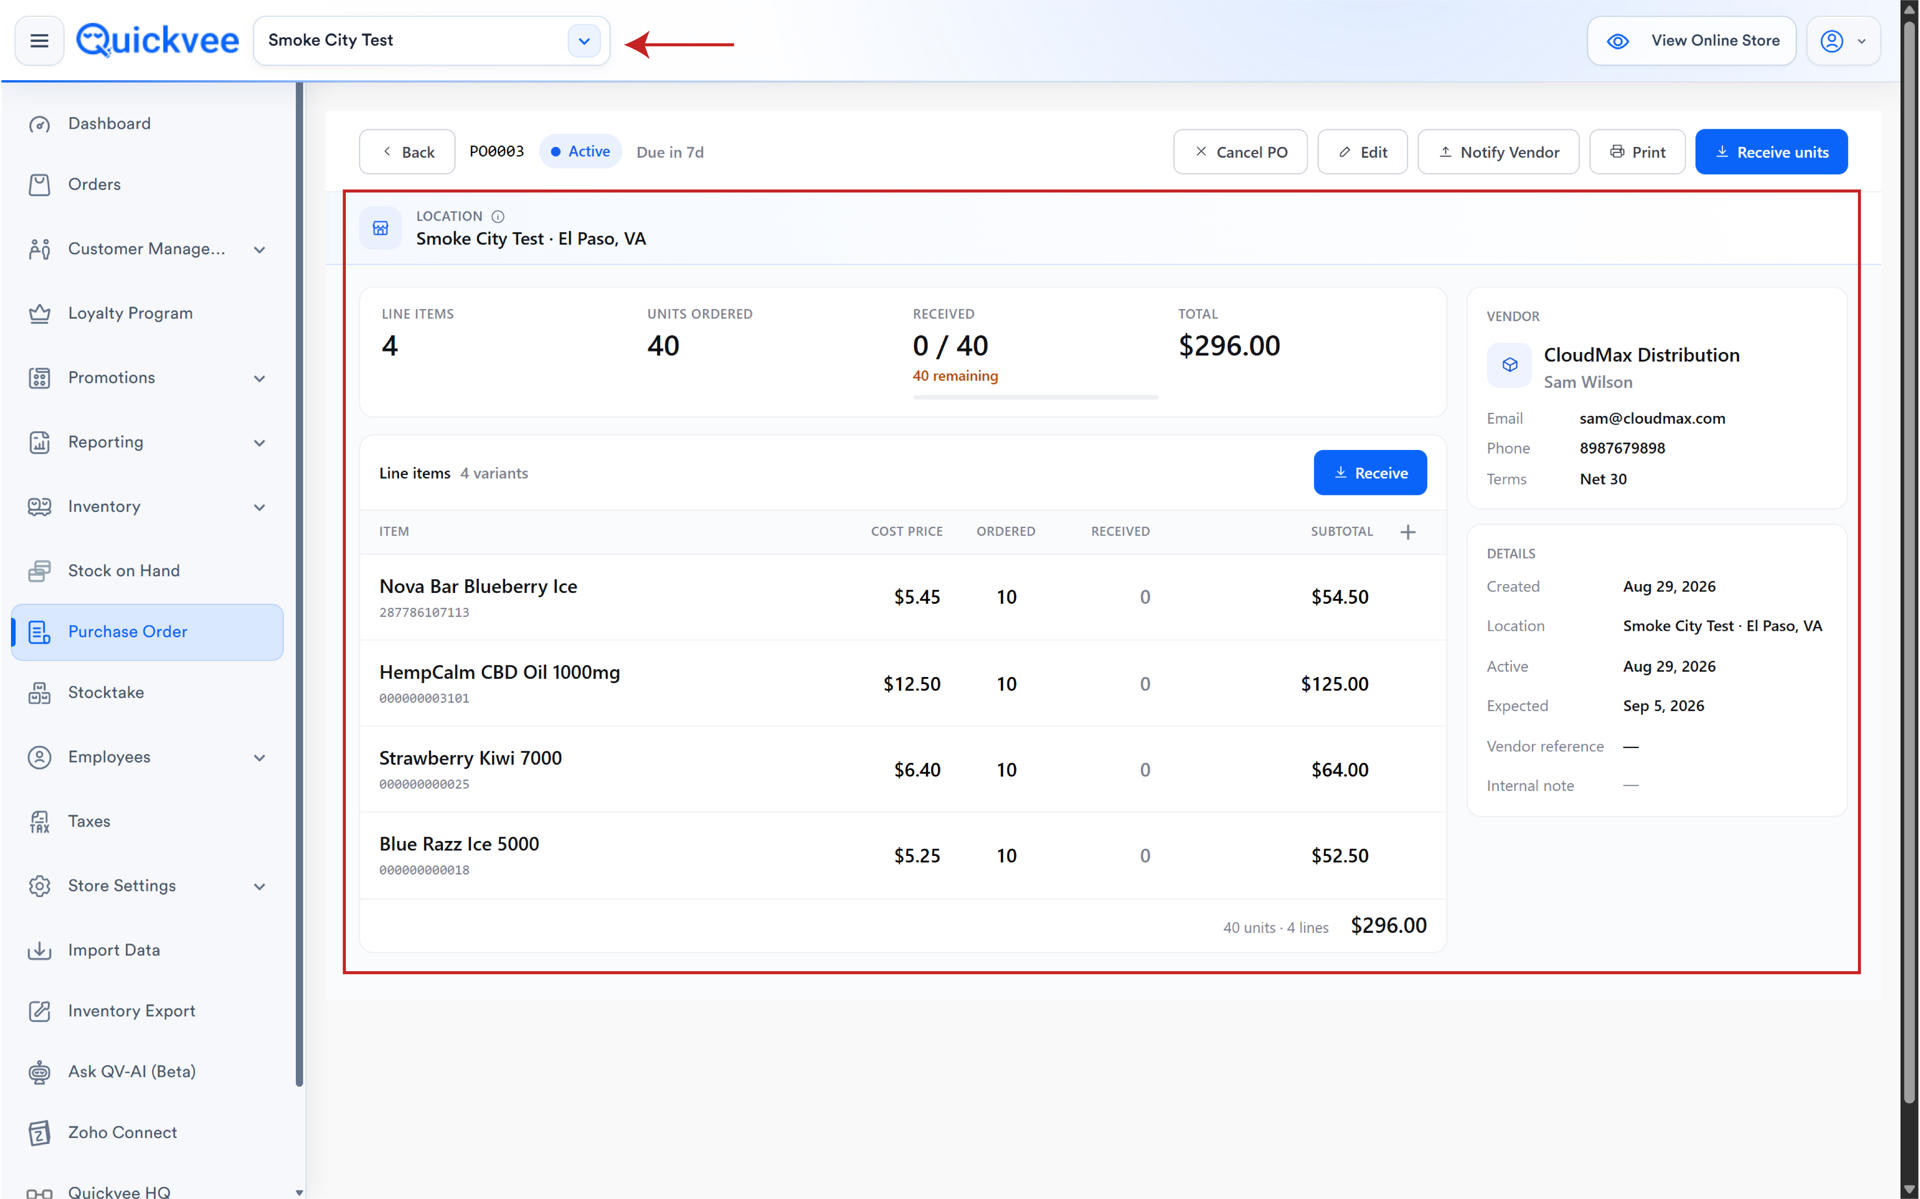1920x1199 pixels.
Task: Click the Import Data icon
Action: pos(39,951)
